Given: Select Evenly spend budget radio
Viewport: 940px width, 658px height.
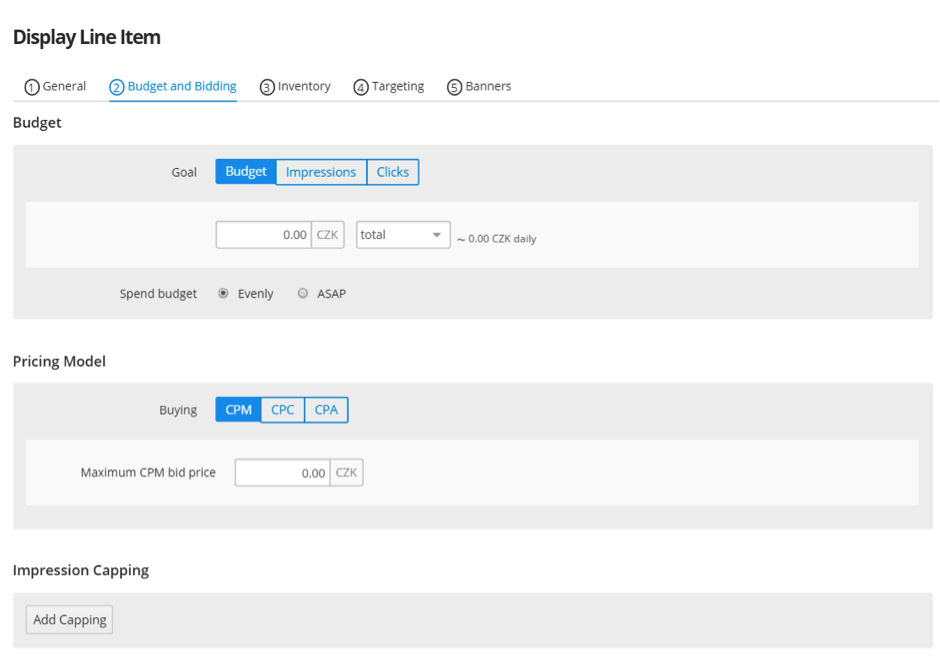Looking at the screenshot, I should pyautogui.click(x=224, y=293).
